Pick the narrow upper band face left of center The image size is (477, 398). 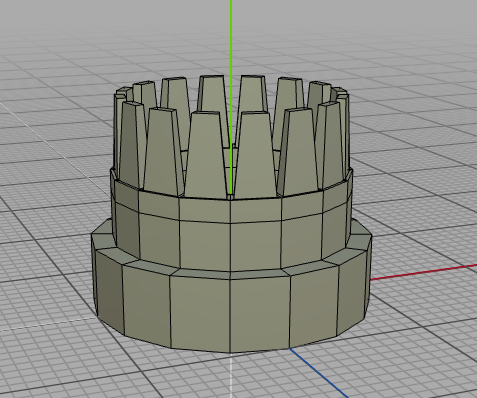pyautogui.click(x=205, y=210)
